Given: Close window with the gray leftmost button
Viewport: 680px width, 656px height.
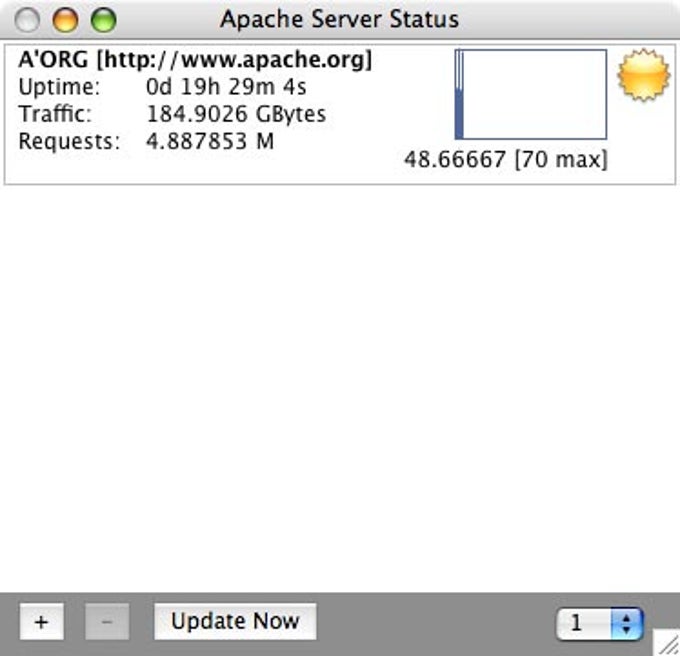Looking at the screenshot, I should tap(27, 20).
